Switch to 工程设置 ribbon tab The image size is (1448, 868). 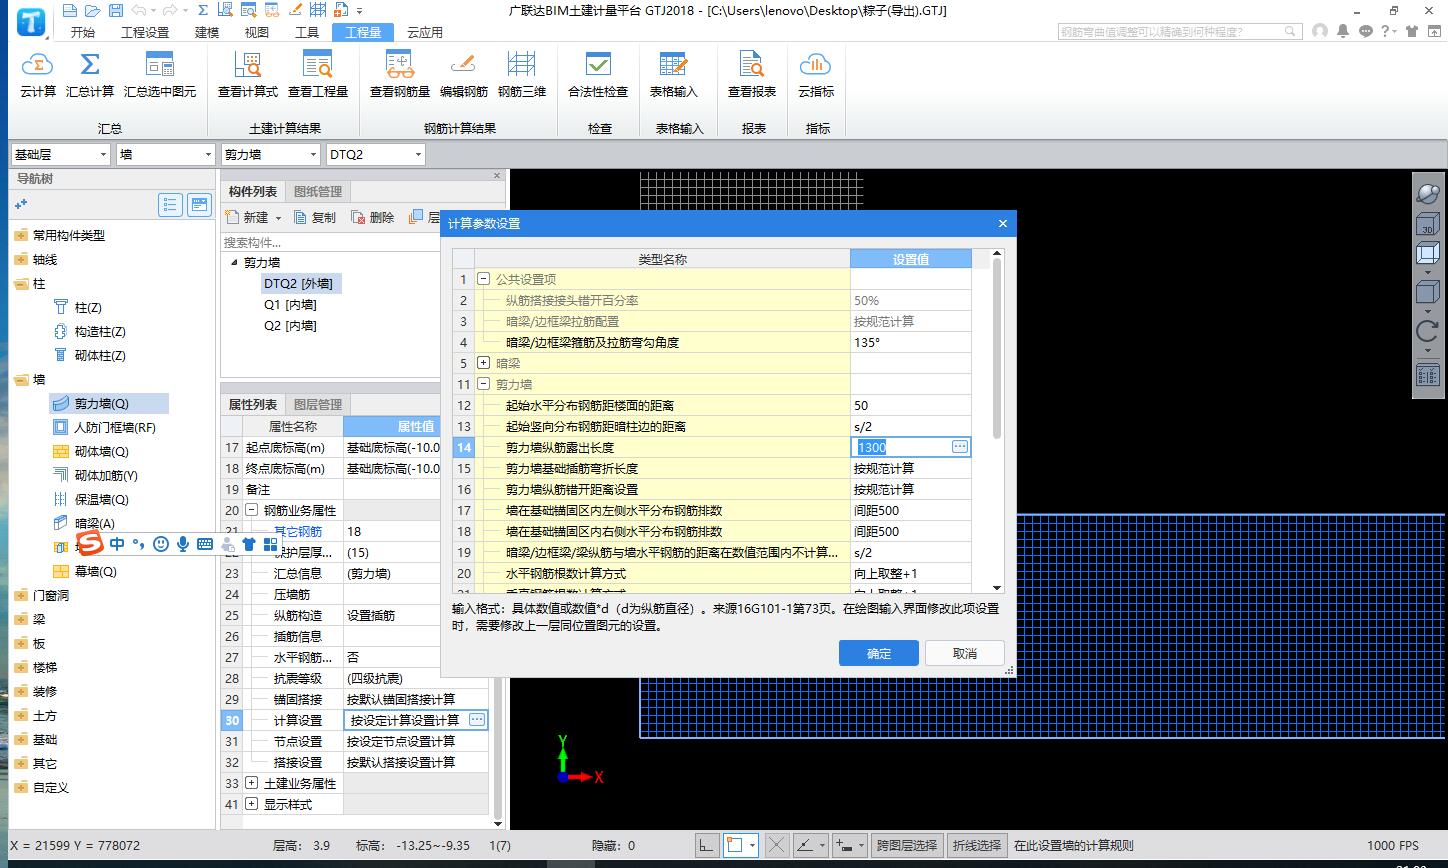pos(145,32)
